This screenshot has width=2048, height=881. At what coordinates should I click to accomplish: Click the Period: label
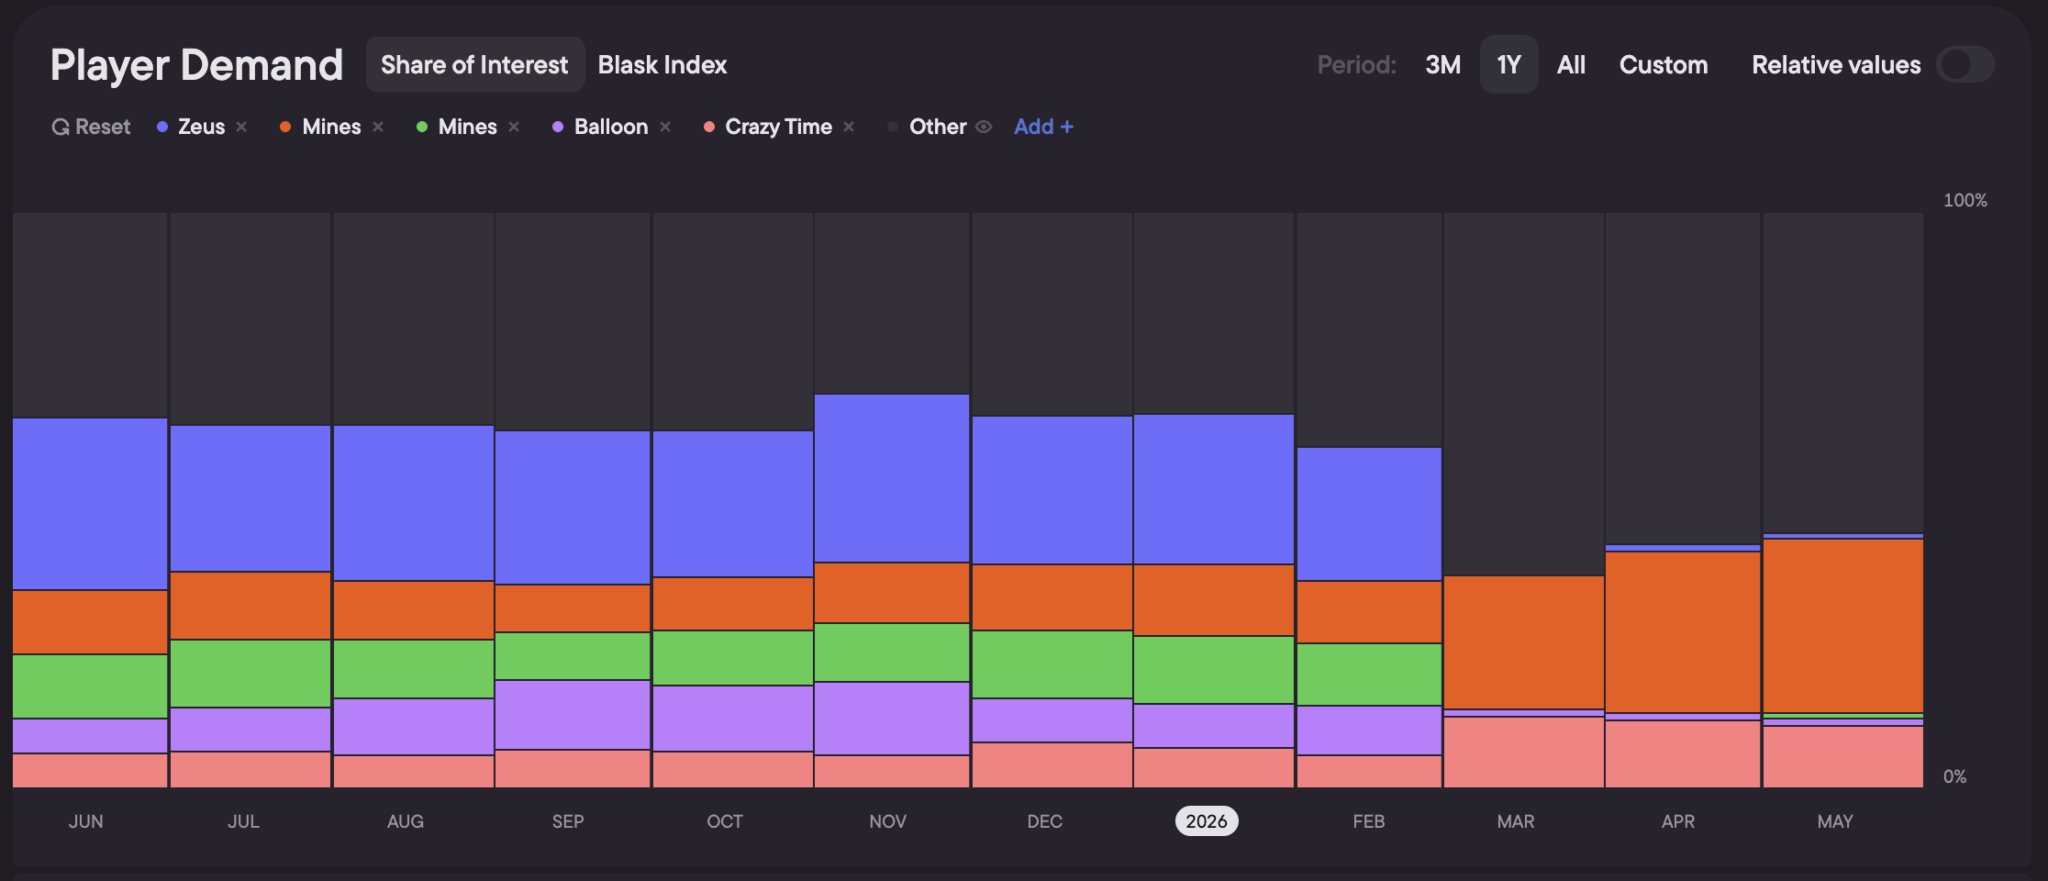click(1357, 65)
